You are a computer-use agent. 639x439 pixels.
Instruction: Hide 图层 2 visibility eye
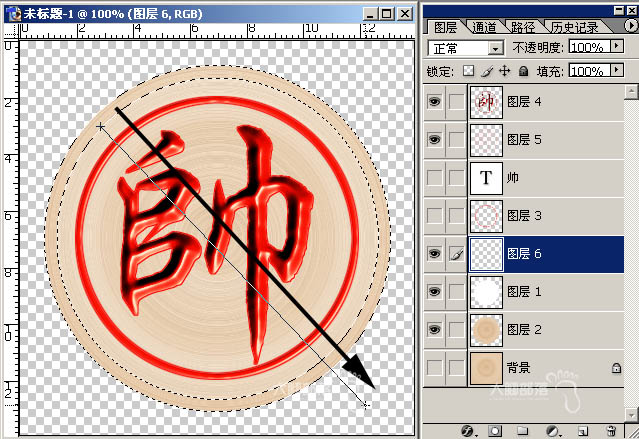coord(434,329)
